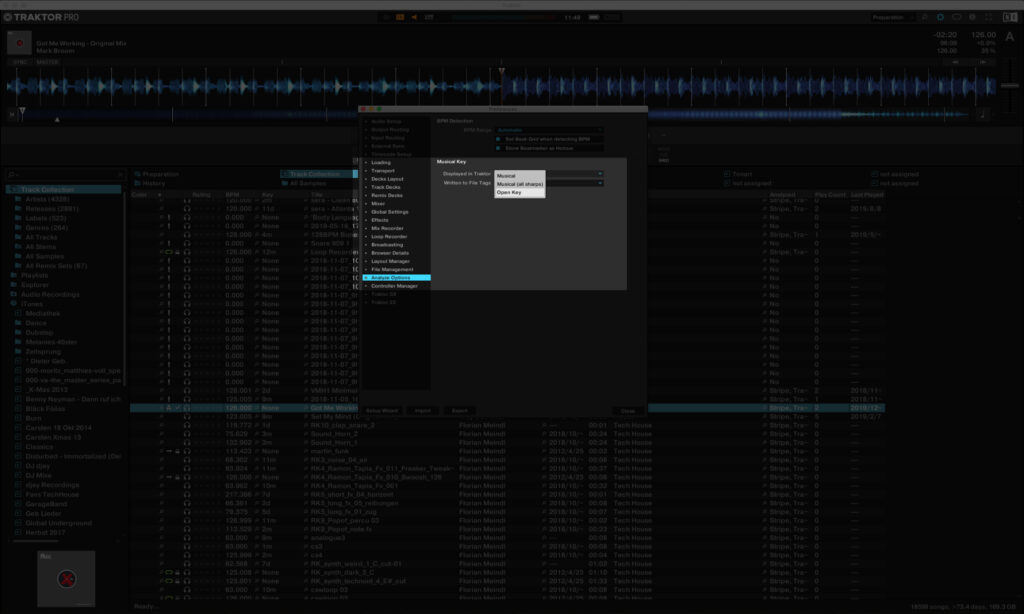Click the track stripe overview waveform

(x=496, y=114)
